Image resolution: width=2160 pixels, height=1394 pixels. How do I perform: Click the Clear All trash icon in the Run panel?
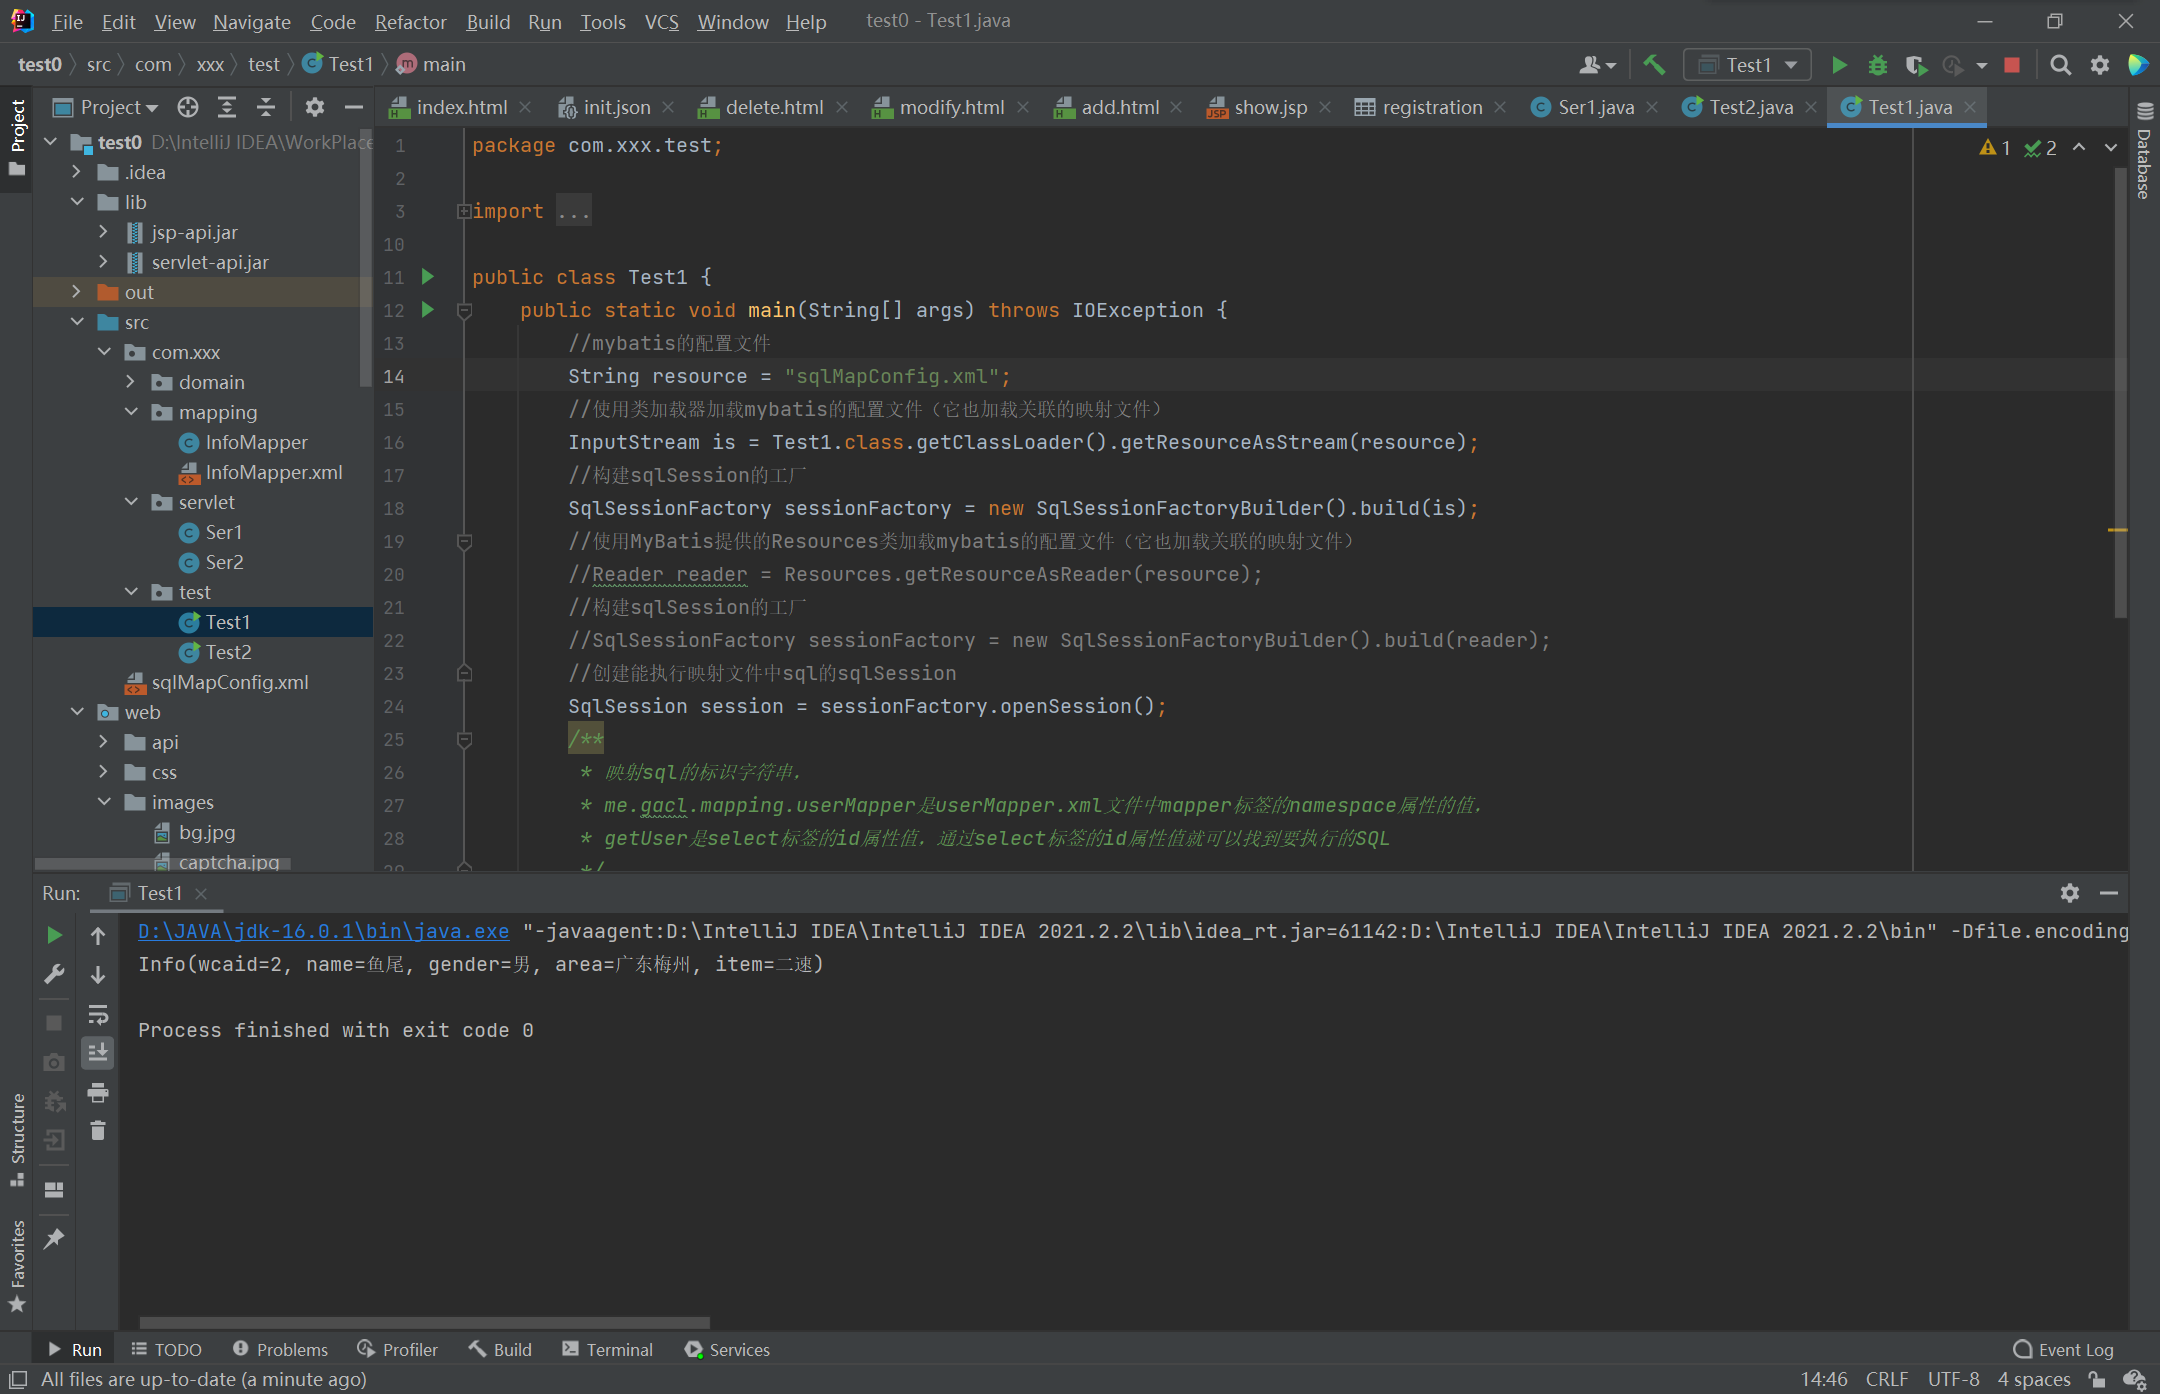(98, 1131)
